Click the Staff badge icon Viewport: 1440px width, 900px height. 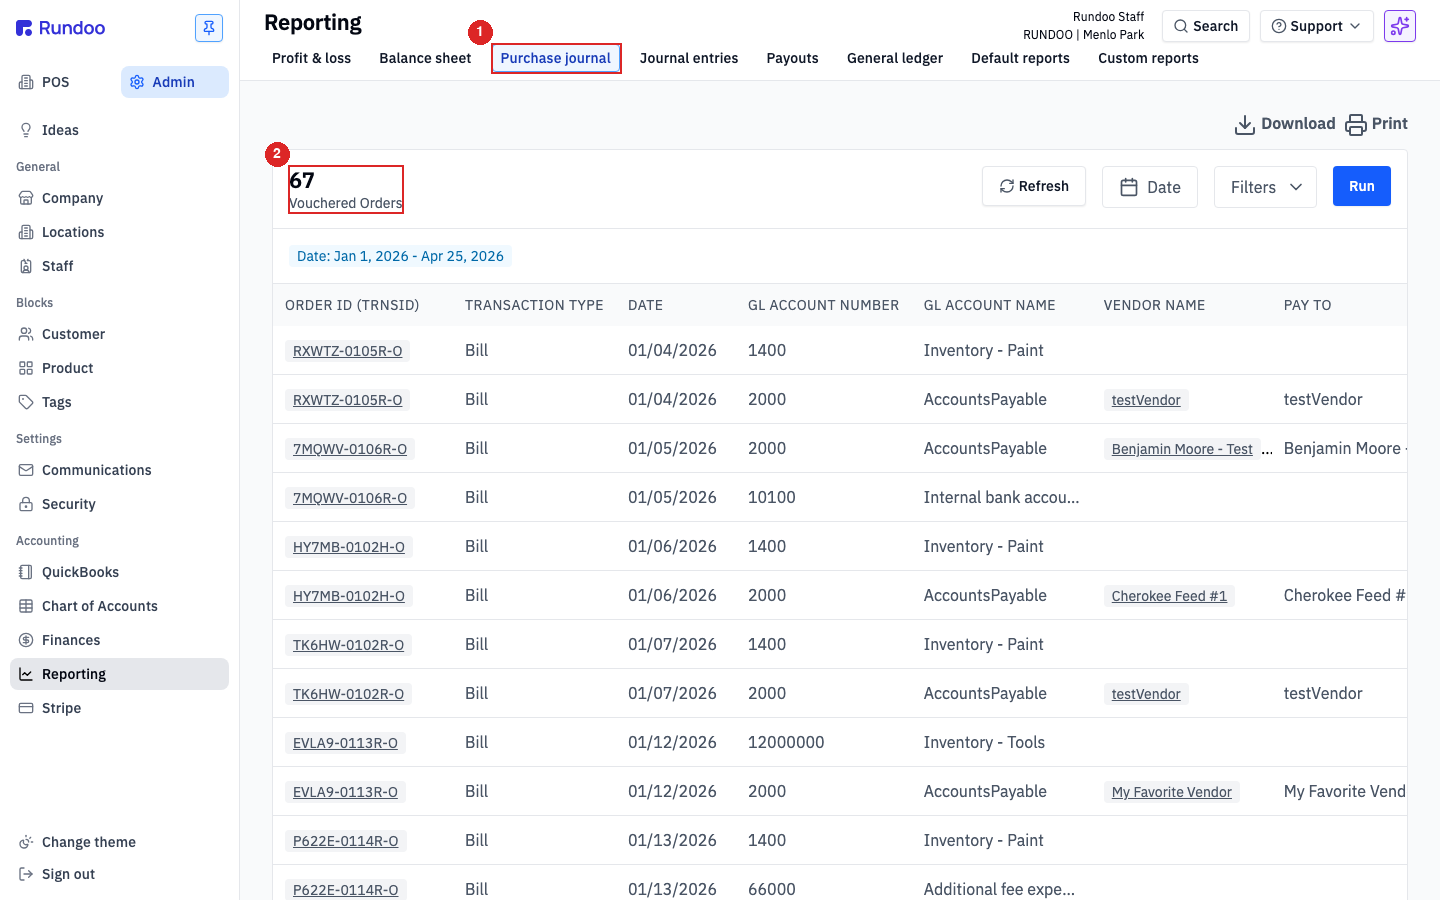tap(26, 266)
